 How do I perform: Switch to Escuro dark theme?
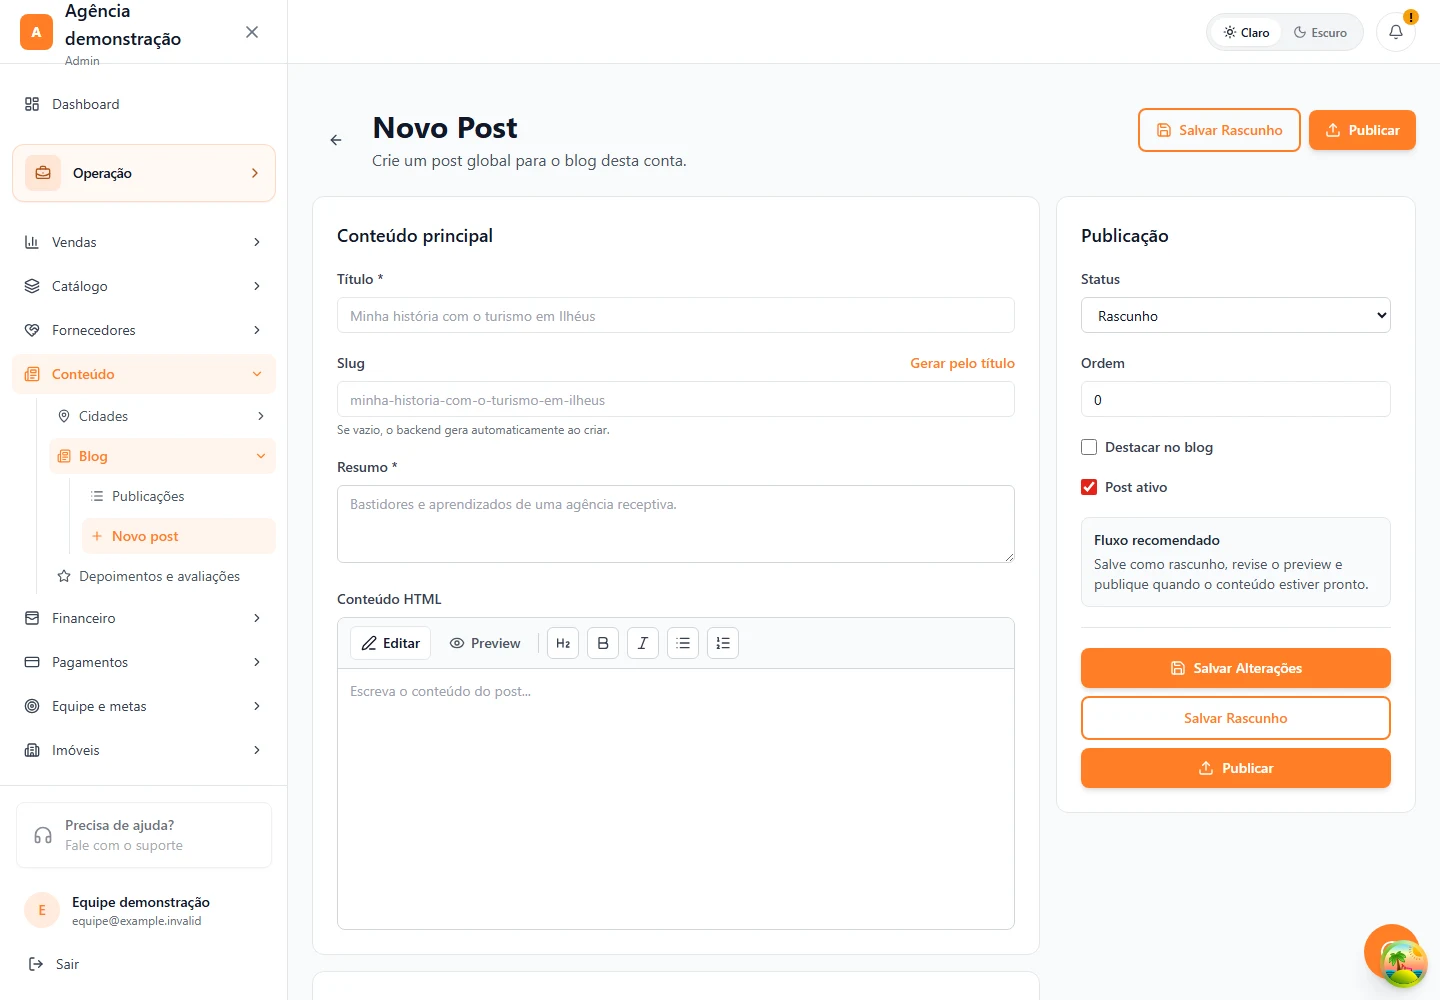point(1320,32)
